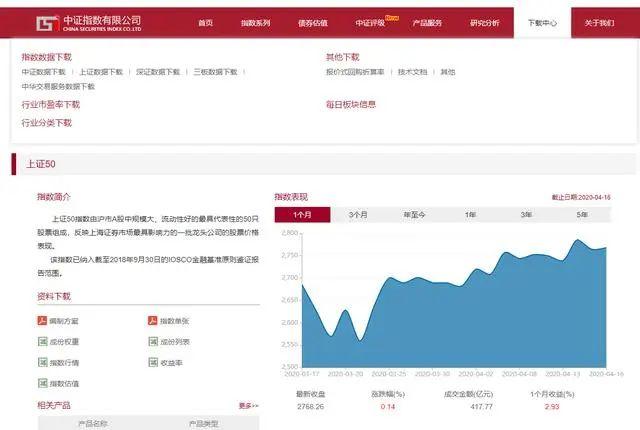The image size is (640, 430).
Task: Open the 中证评级 menu
Action: tap(370, 23)
